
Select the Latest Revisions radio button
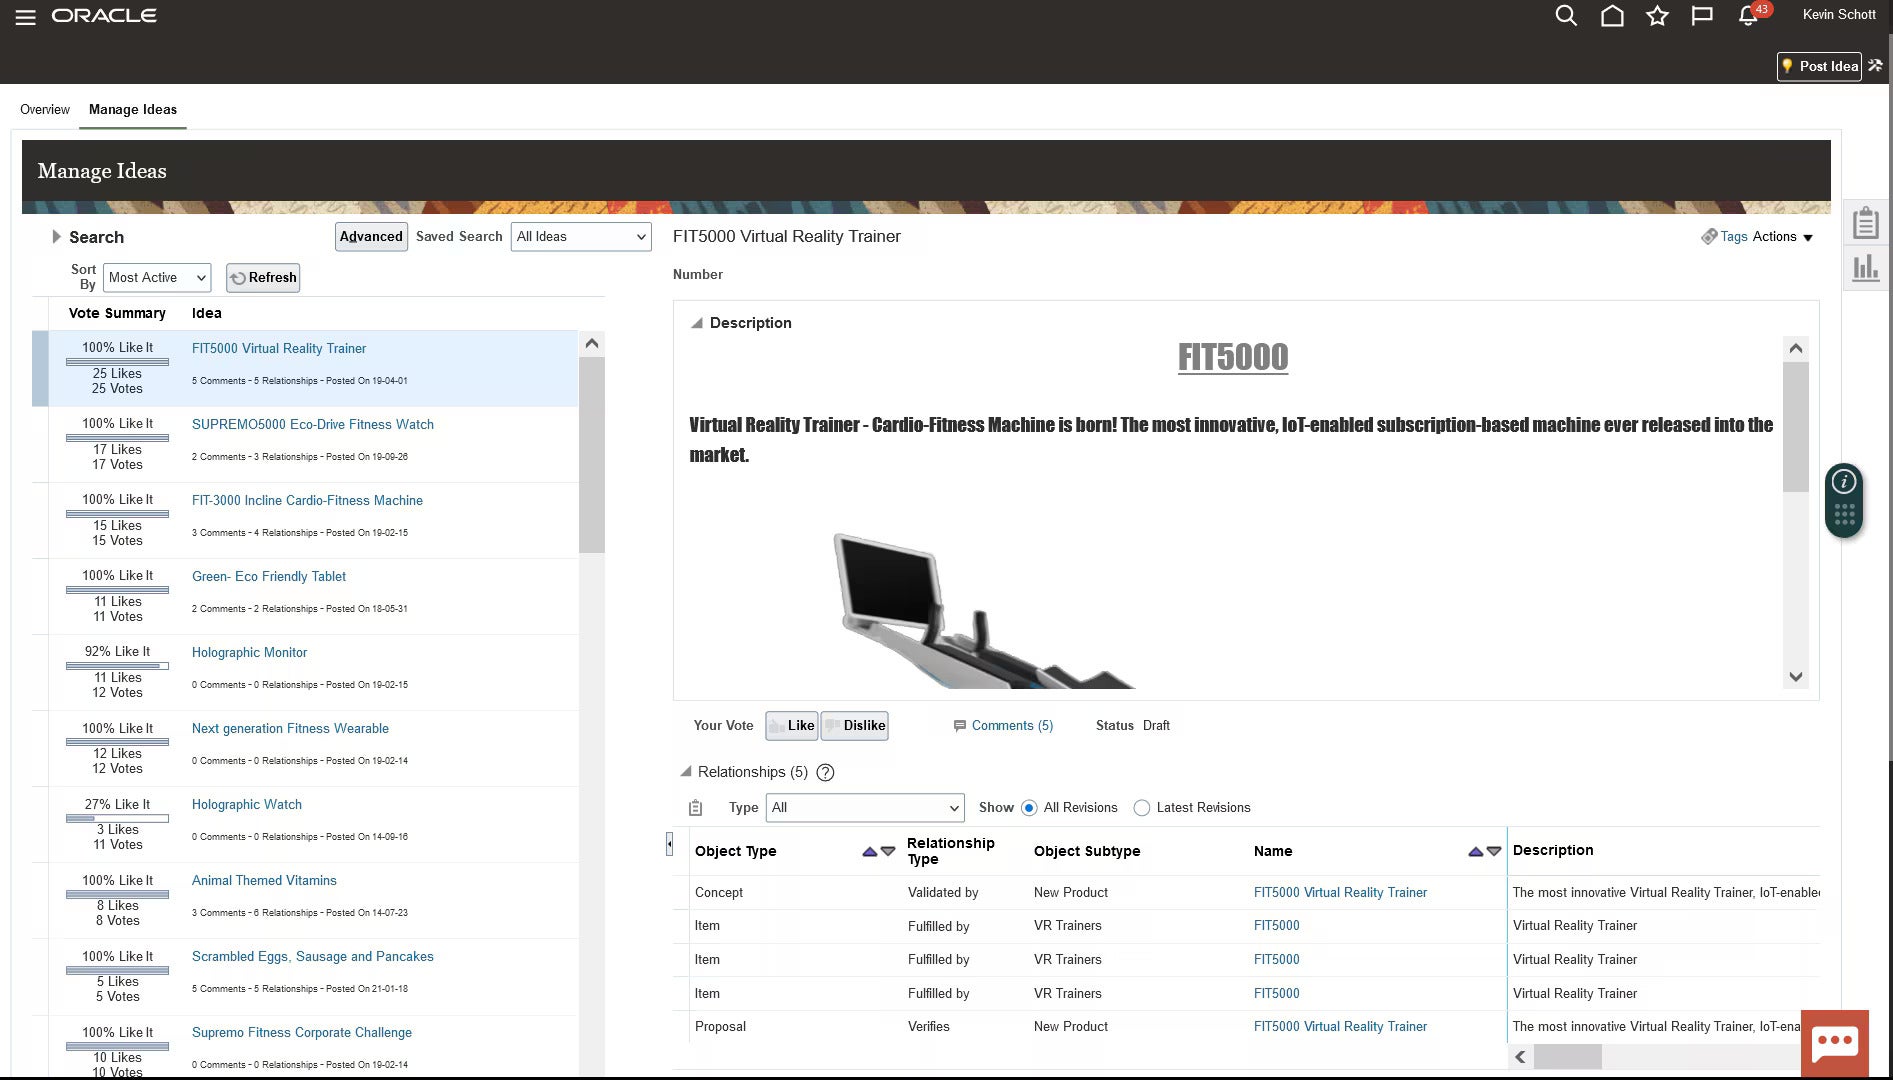coord(1141,807)
